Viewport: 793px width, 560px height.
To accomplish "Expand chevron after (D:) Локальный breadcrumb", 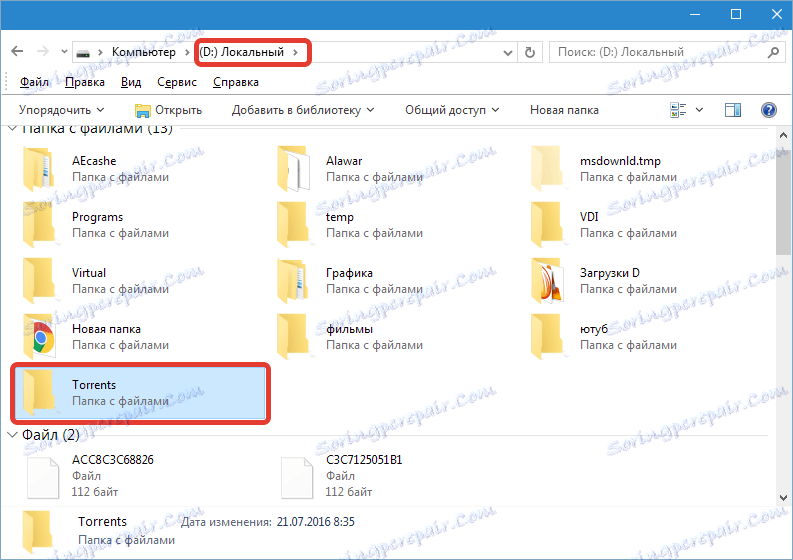I will coord(295,52).
